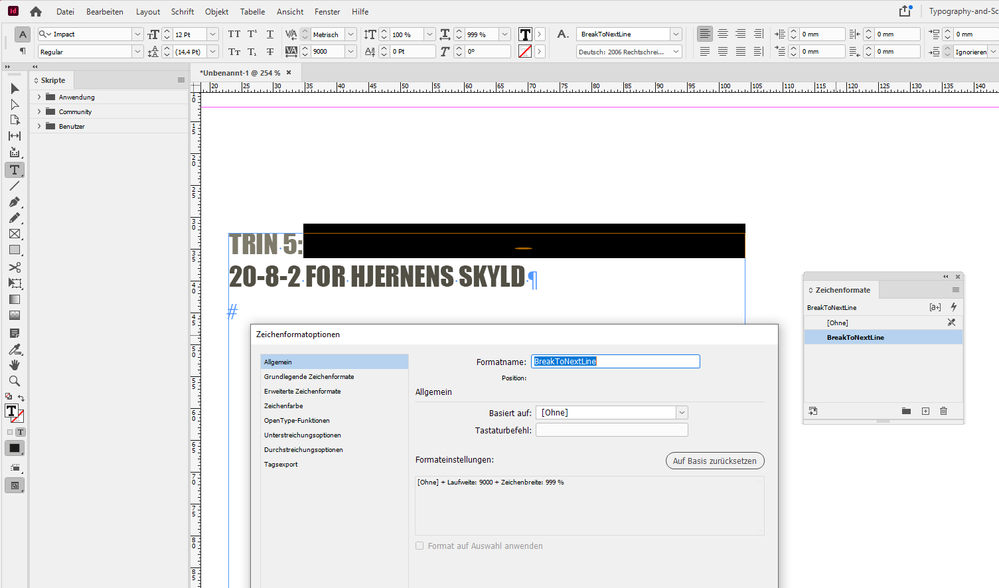Apply Superscript formatting
This screenshot has height=588, width=999.
pyautogui.click(x=252, y=34)
